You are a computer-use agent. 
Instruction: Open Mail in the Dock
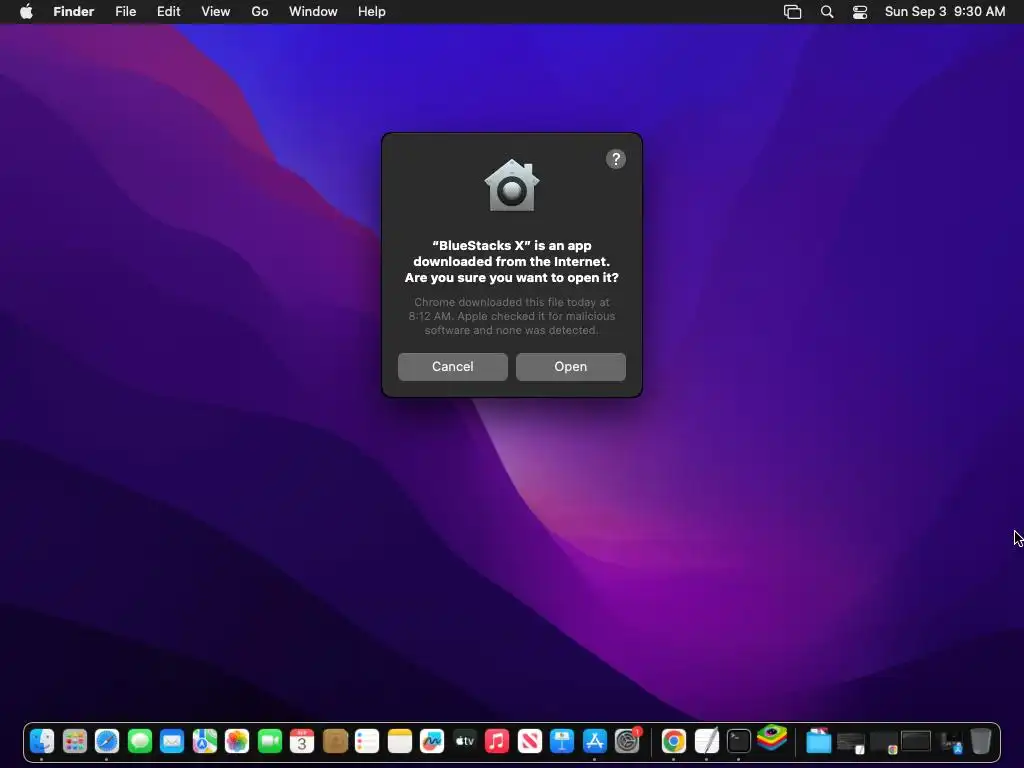click(172, 741)
